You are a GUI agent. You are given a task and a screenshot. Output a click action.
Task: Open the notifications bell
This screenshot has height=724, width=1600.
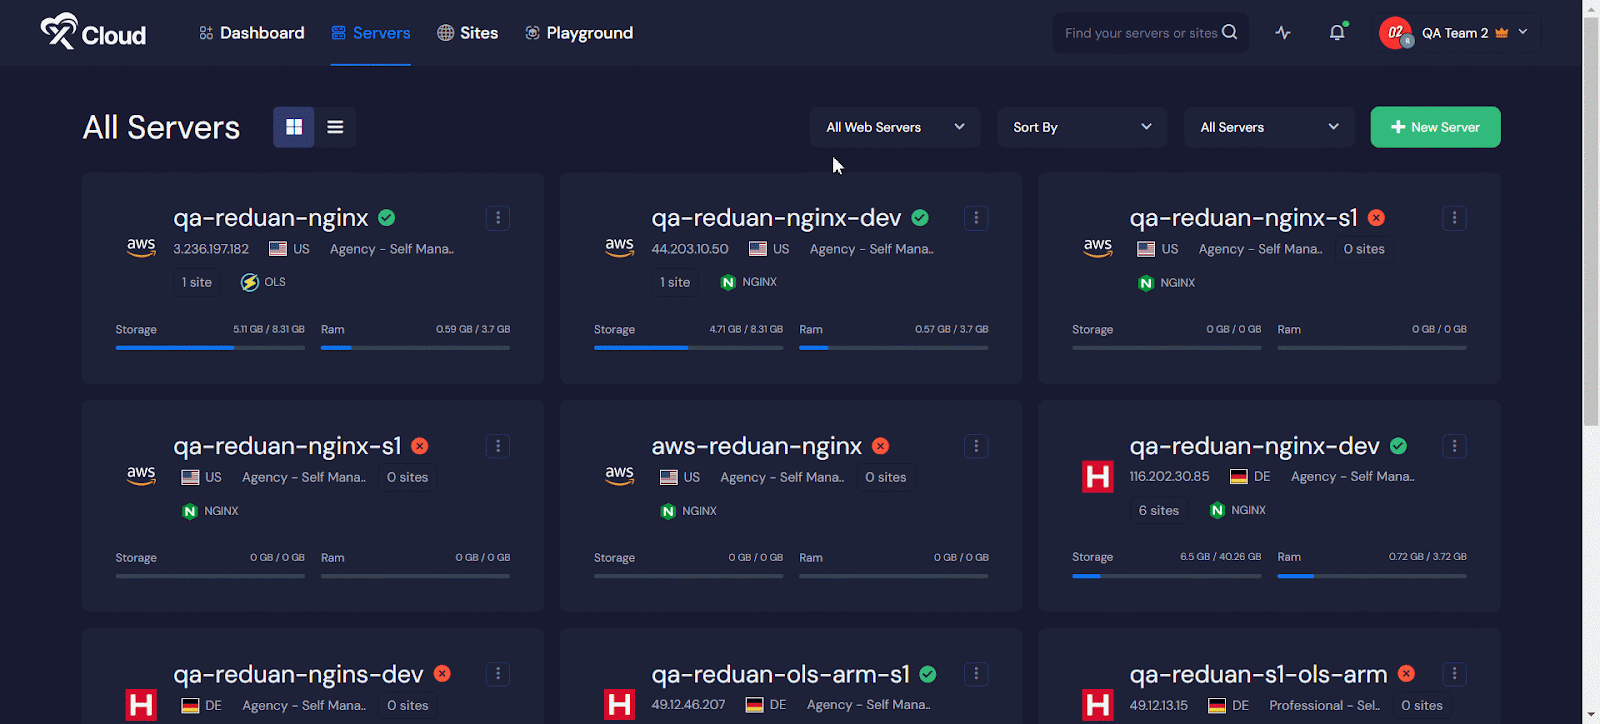tap(1337, 33)
